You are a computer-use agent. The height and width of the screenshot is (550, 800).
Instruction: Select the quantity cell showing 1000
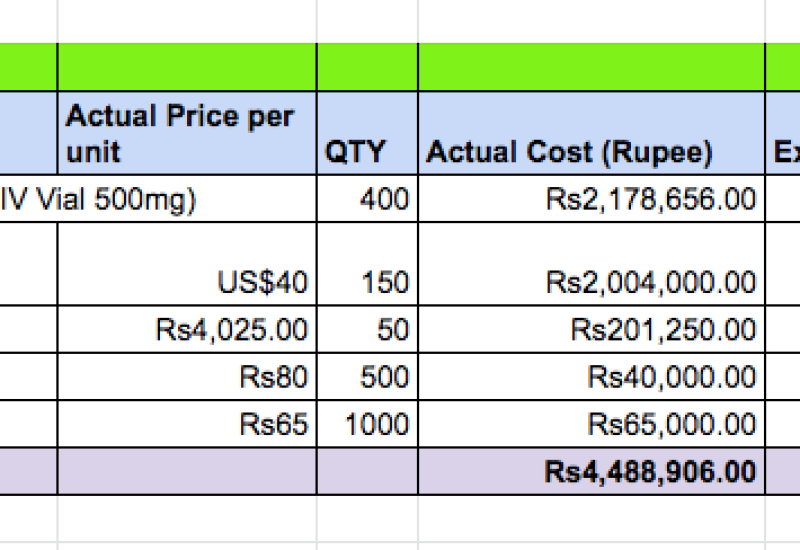pos(366,424)
